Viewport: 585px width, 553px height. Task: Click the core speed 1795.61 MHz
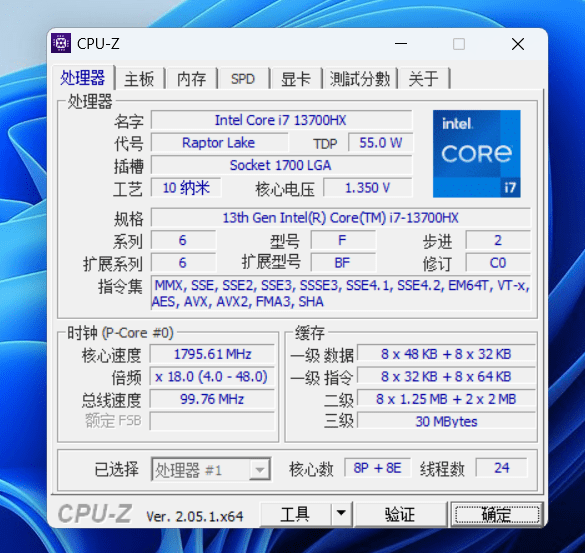pos(212,354)
